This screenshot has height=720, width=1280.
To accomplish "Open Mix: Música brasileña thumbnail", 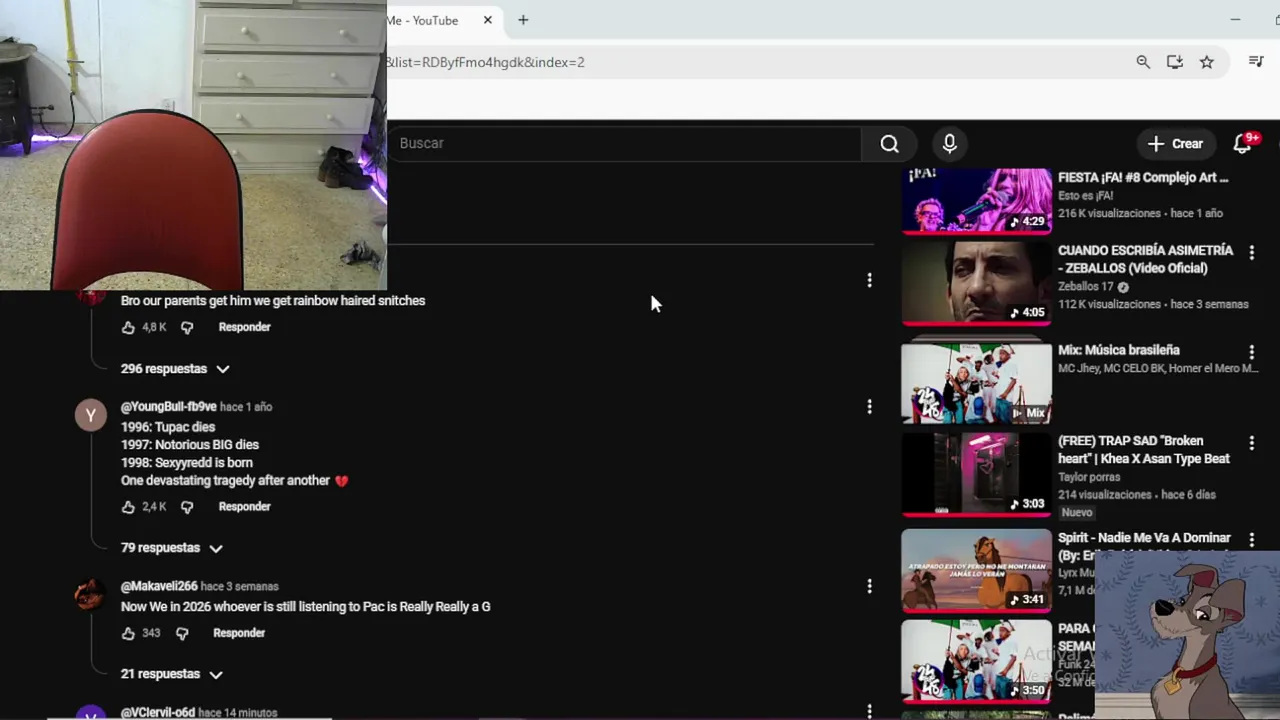I will pos(977,383).
